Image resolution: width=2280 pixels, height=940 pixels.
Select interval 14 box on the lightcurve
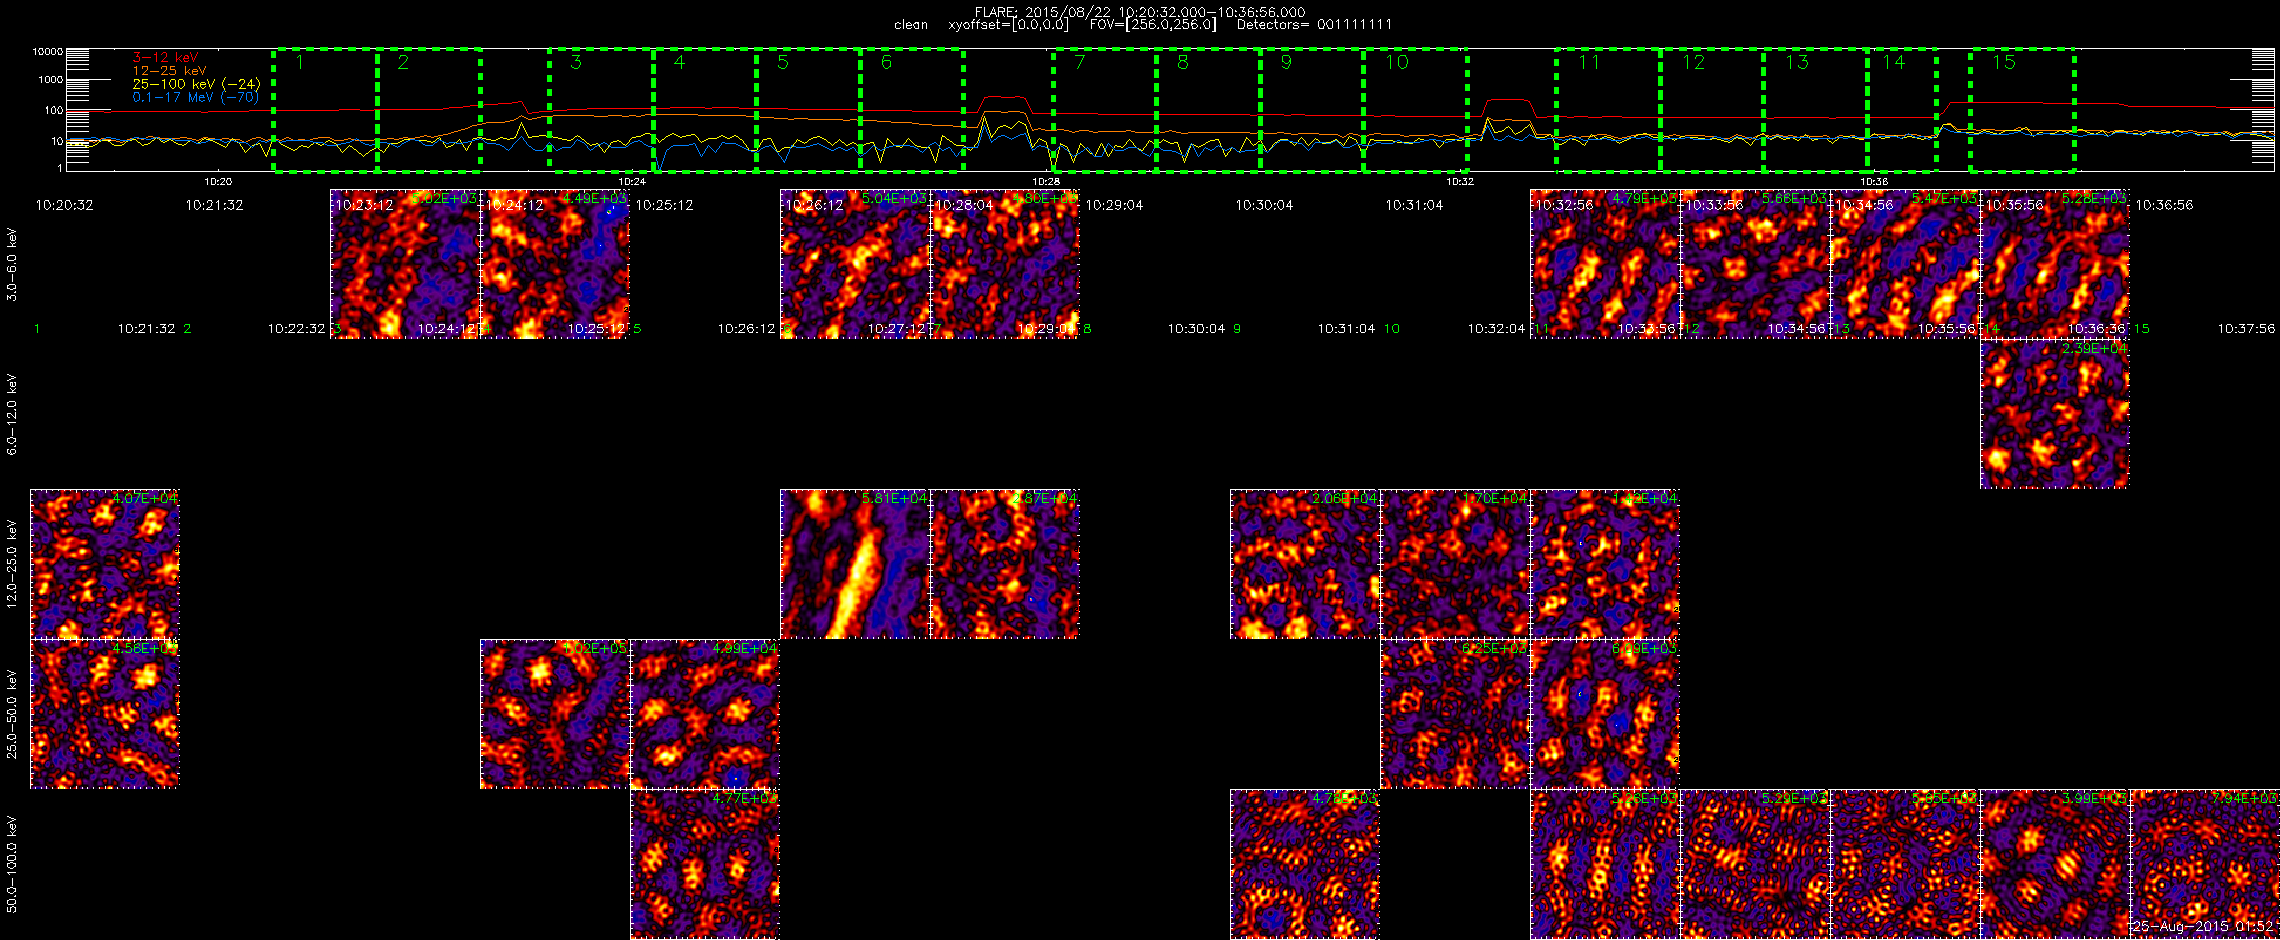(1903, 110)
